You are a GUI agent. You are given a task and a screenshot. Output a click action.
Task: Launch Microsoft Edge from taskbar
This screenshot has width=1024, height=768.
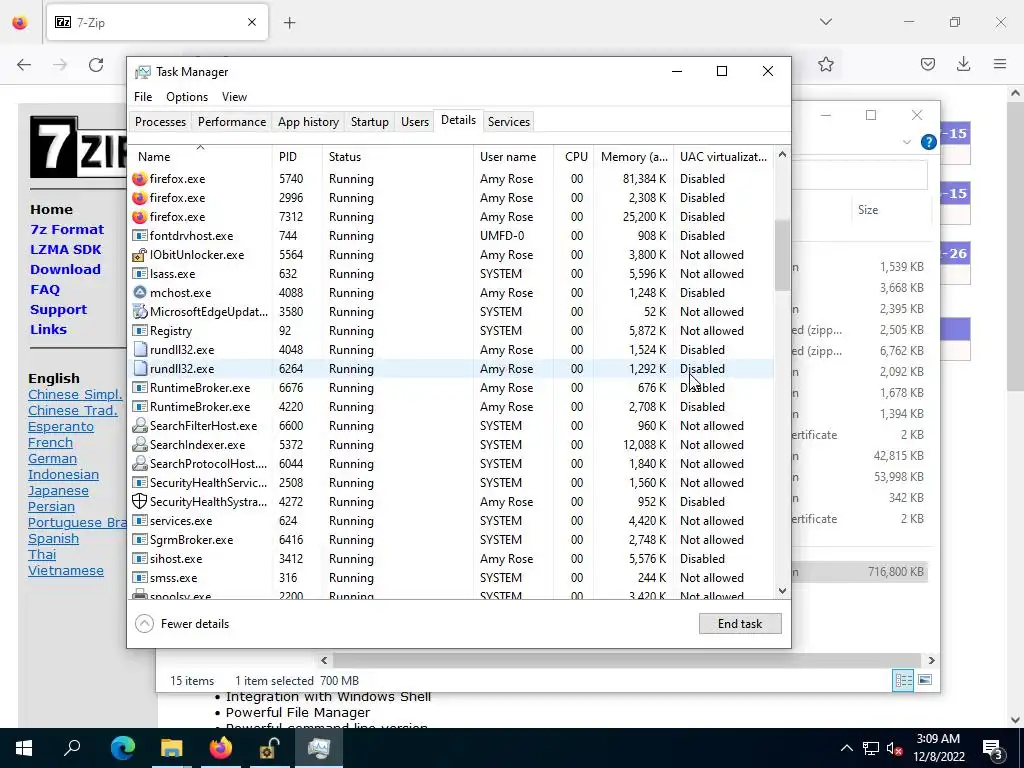122,748
